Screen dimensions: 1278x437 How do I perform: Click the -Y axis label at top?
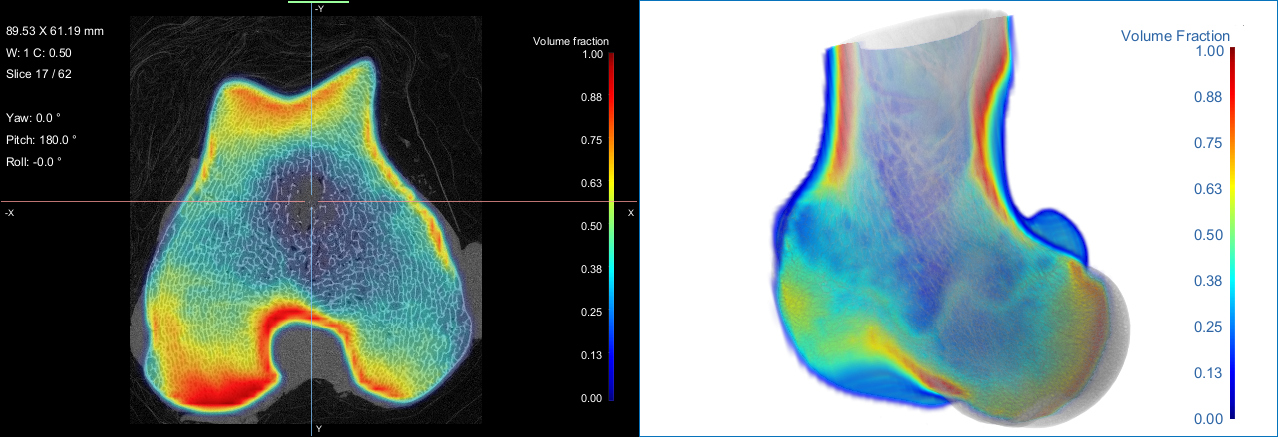[318, 9]
